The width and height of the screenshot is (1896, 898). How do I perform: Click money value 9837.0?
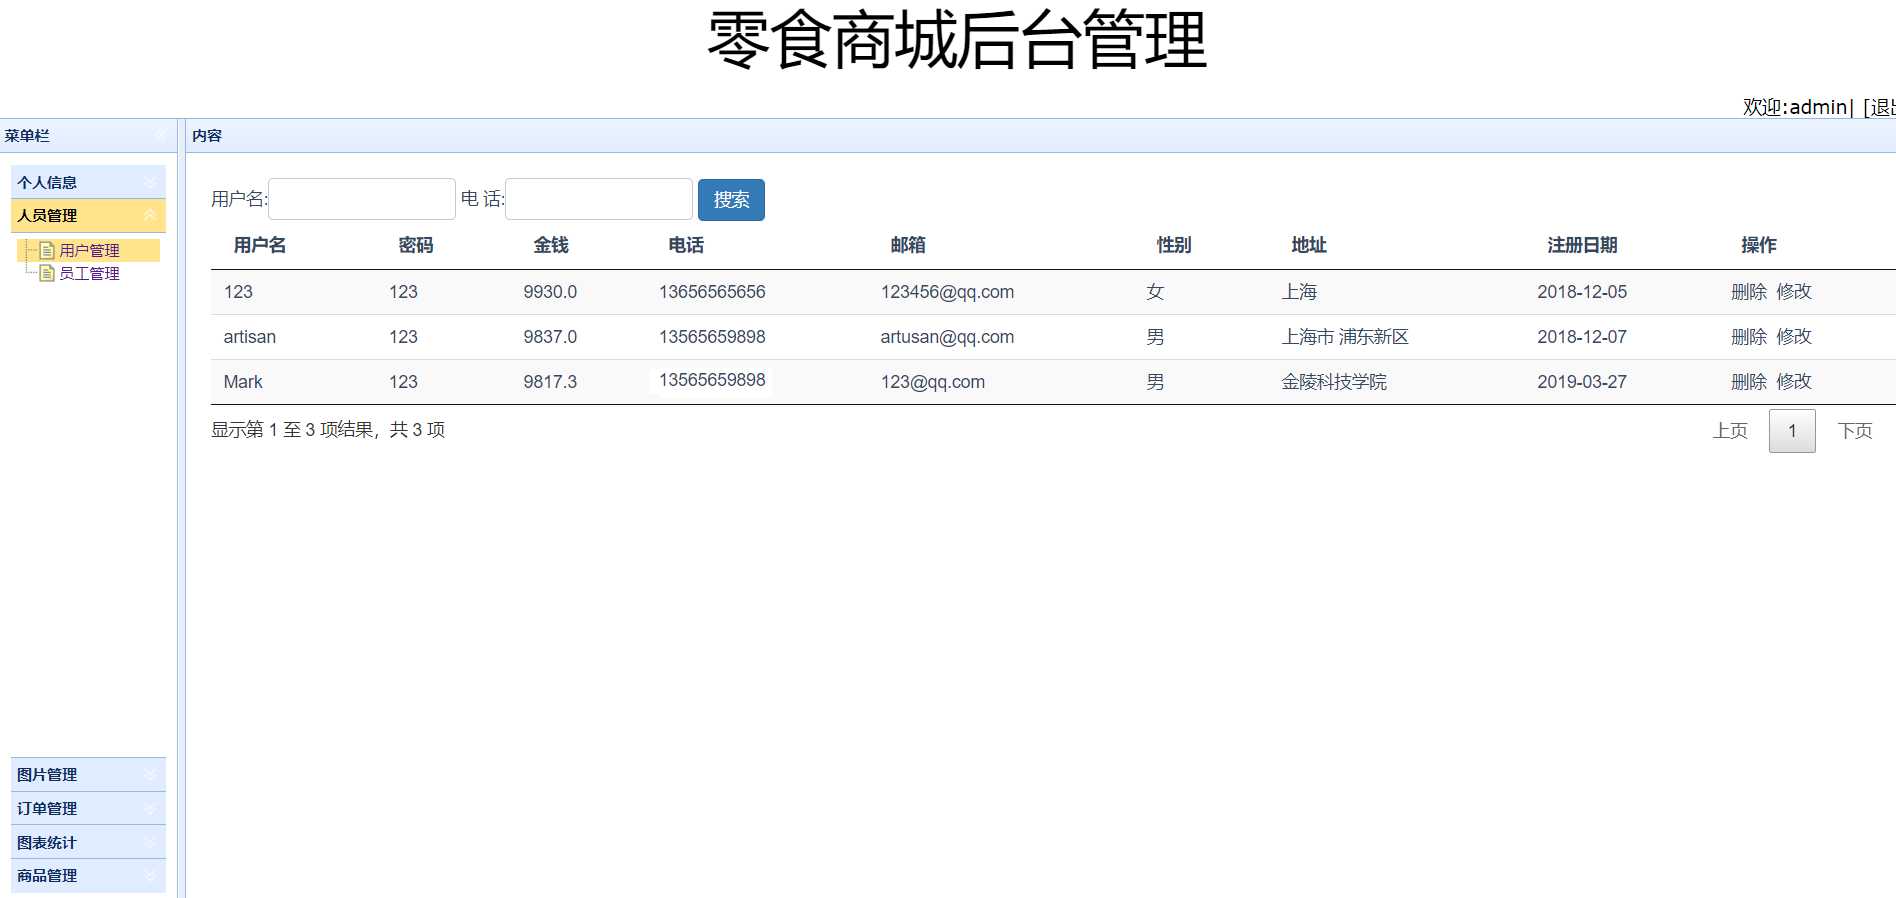tap(550, 337)
